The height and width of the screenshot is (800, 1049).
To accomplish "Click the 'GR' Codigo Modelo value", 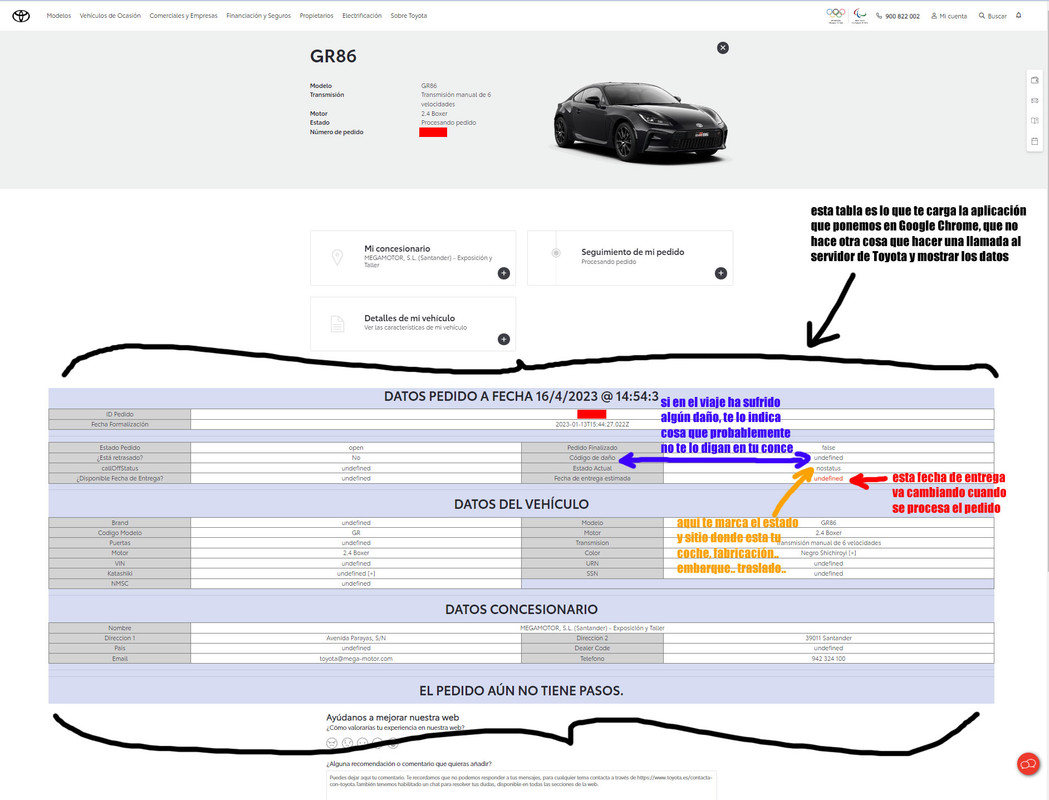I will pos(356,533).
